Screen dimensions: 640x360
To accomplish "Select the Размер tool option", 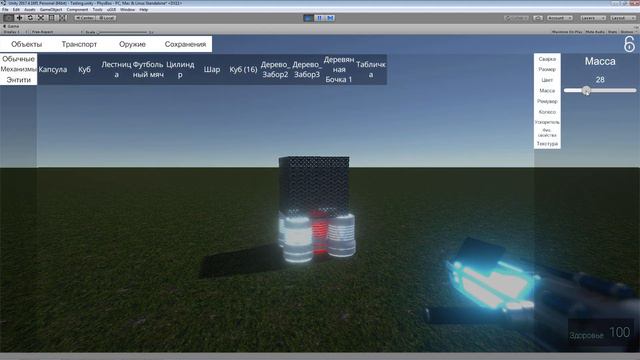I will coord(547,69).
